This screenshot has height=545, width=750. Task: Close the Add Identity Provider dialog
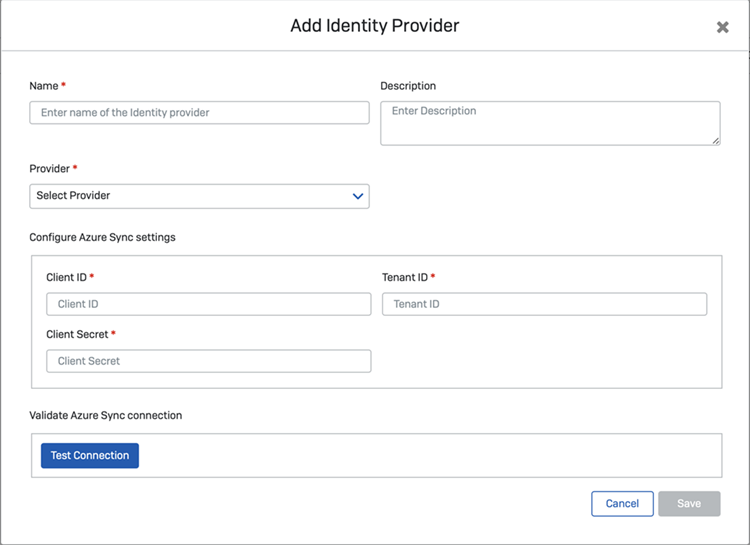click(722, 27)
